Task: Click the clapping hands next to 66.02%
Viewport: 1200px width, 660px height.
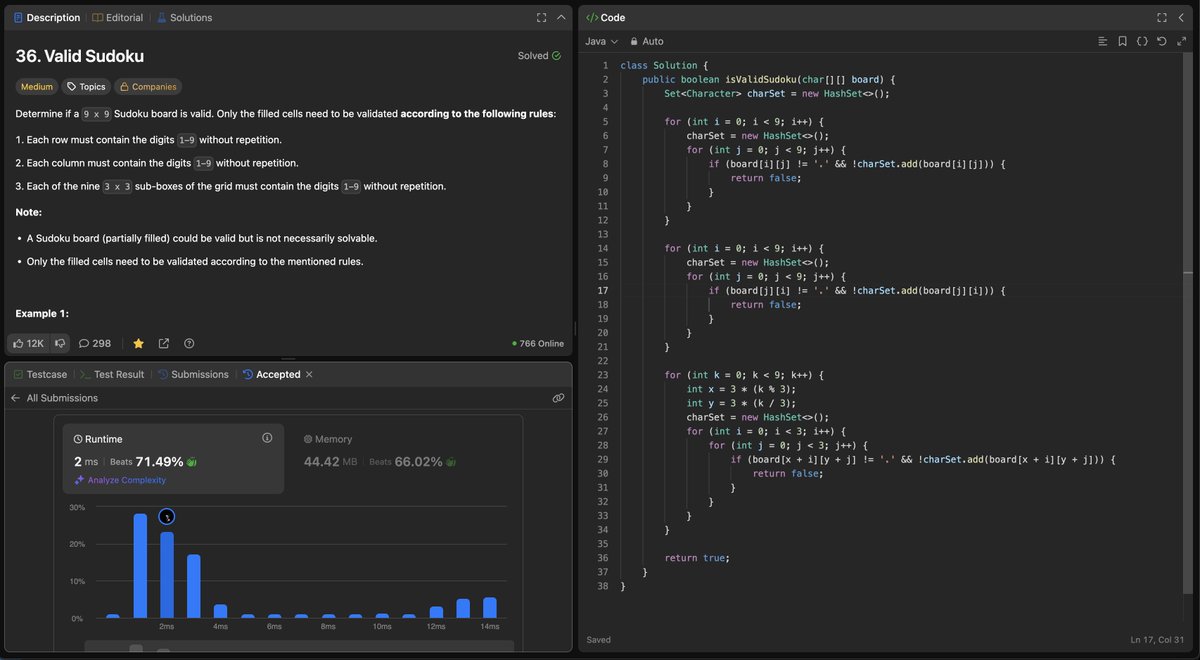Action: tap(451, 462)
